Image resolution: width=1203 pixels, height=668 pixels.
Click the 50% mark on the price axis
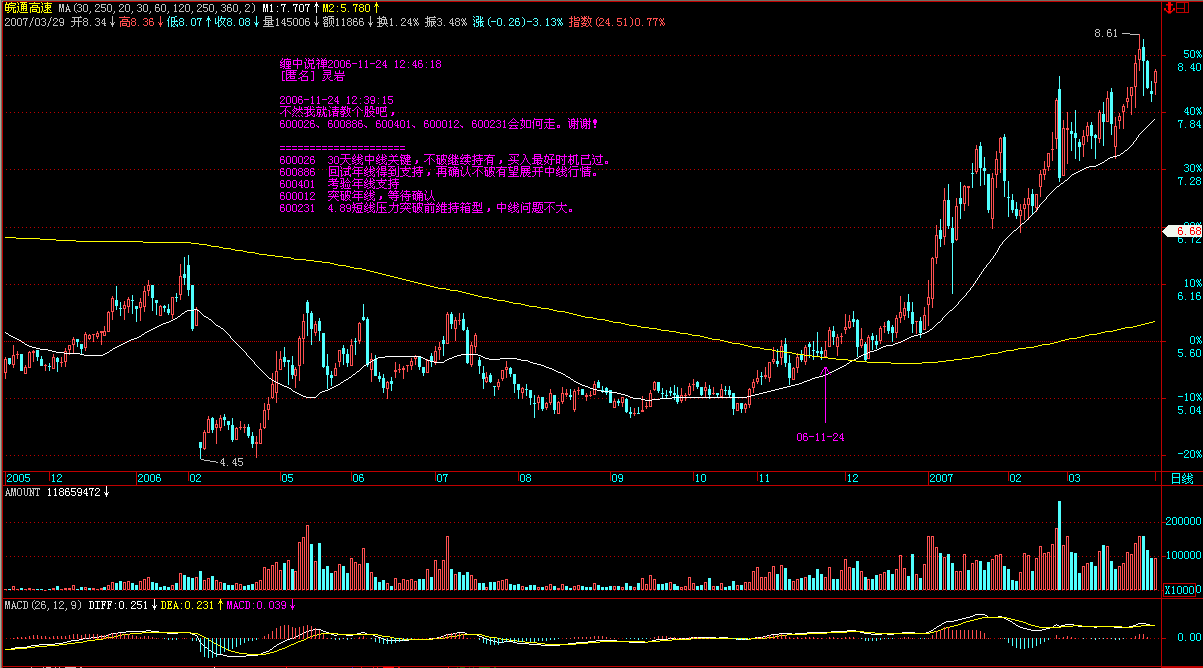coord(1190,53)
